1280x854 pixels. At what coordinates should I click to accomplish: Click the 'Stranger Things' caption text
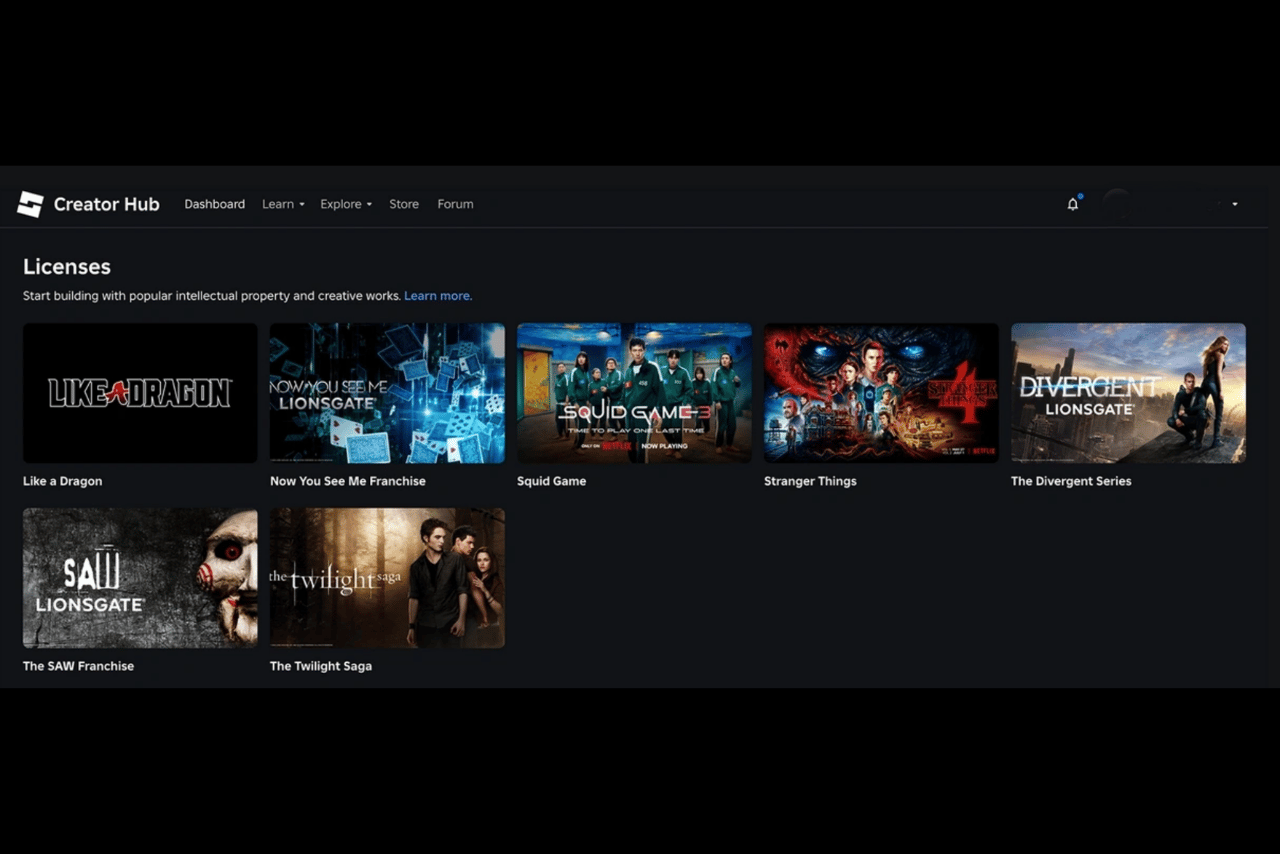[810, 481]
